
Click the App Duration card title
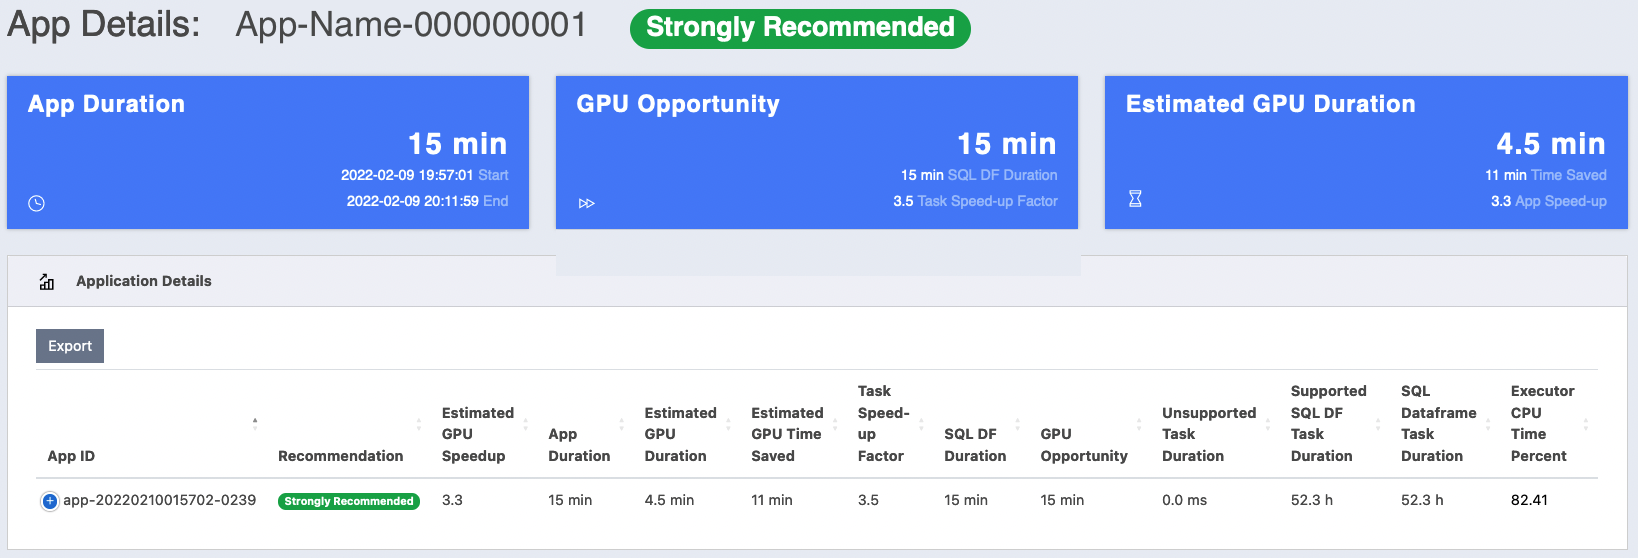click(x=106, y=104)
